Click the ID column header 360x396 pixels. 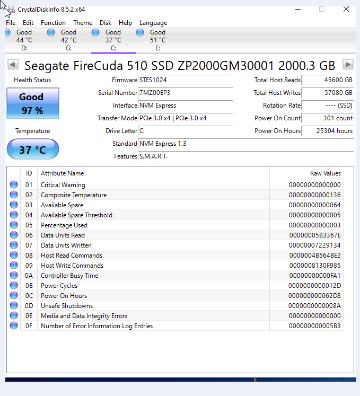[x=29, y=173]
